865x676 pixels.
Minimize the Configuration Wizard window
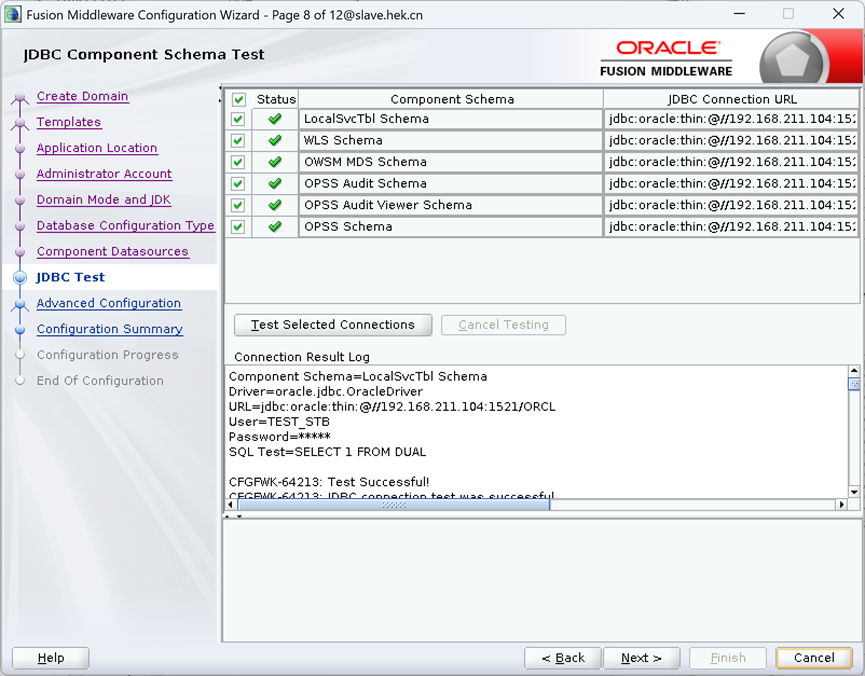[x=739, y=14]
